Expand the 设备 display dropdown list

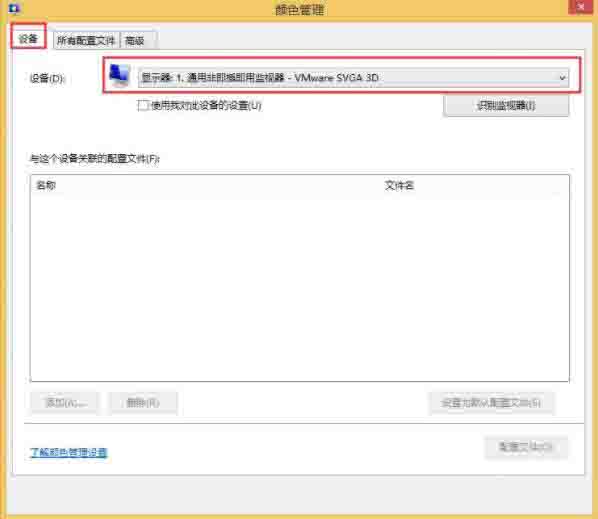coord(353,78)
